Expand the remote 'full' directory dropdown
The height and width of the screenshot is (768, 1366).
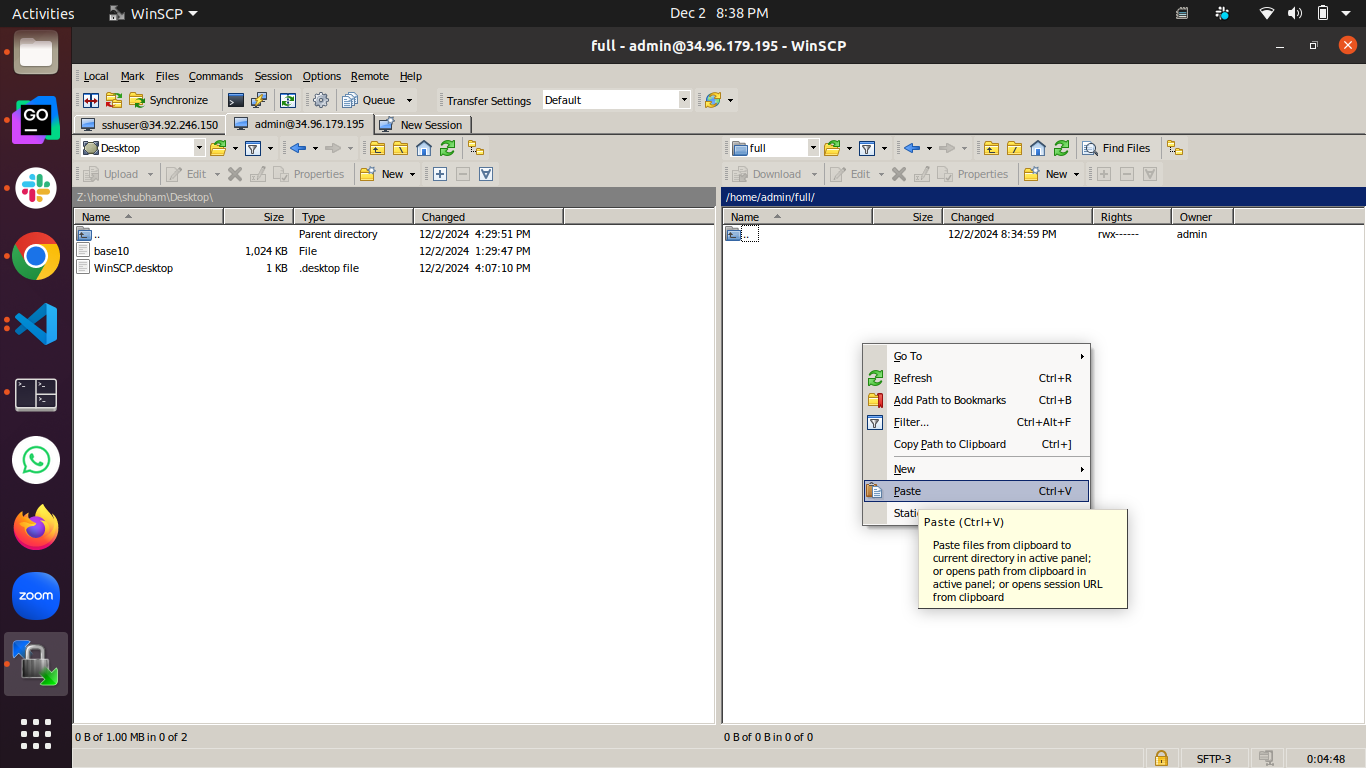click(x=812, y=148)
